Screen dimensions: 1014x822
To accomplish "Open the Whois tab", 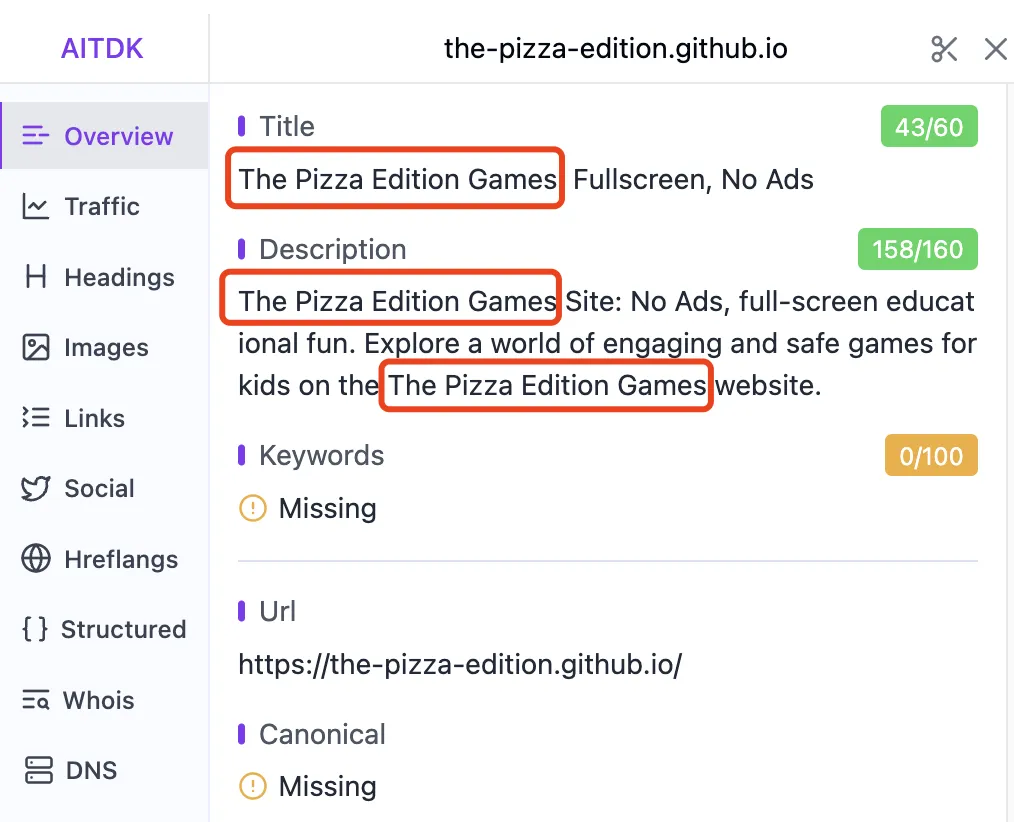I will point(98,700).
